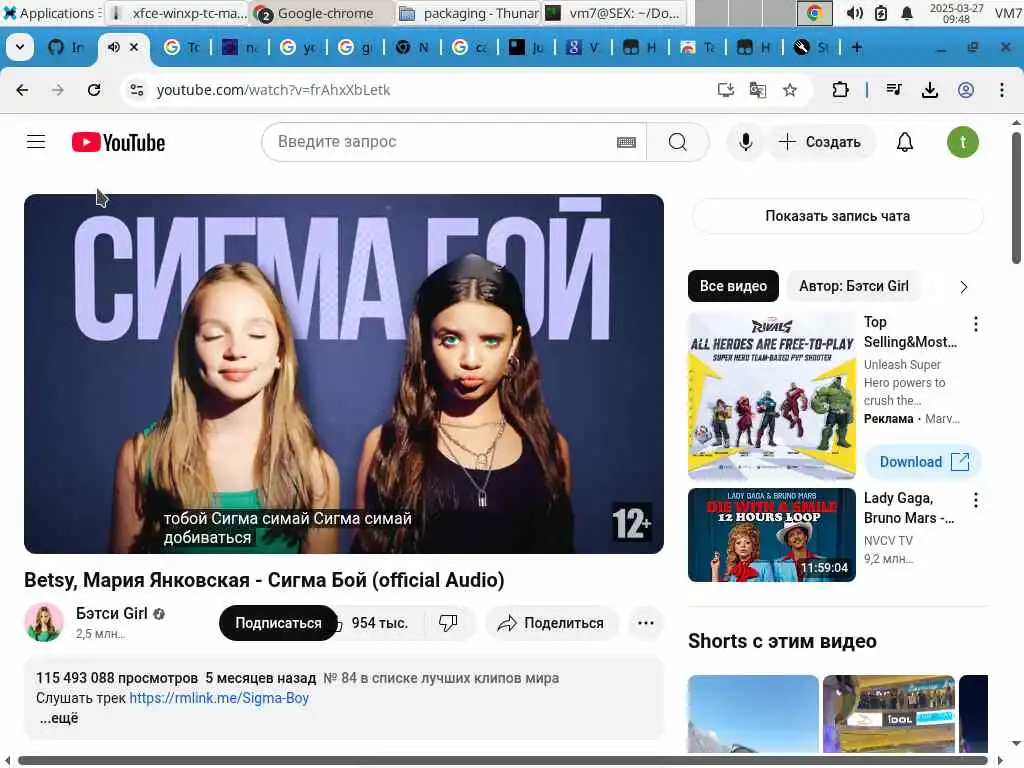Open system notification bell in panel
Image resolution: width=1024 pixels, height=768 pixels.
[906, 13]
